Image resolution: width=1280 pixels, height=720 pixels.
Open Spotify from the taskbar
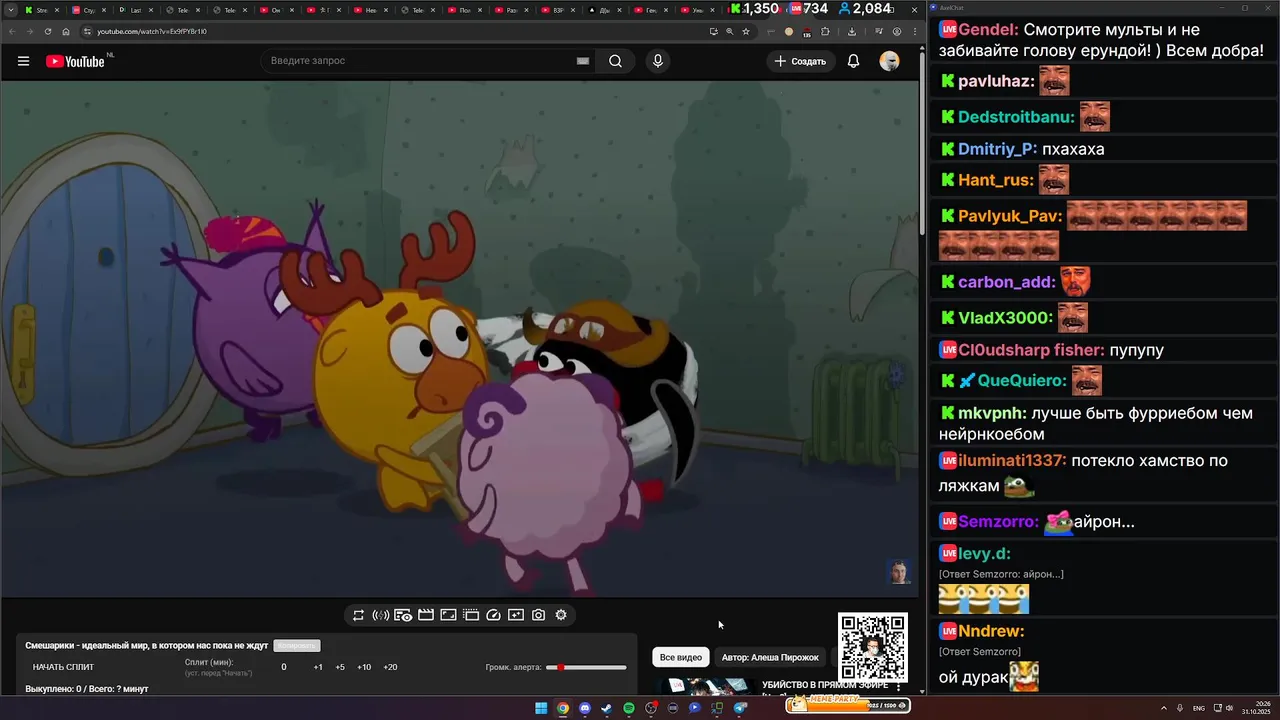(629, 708)
